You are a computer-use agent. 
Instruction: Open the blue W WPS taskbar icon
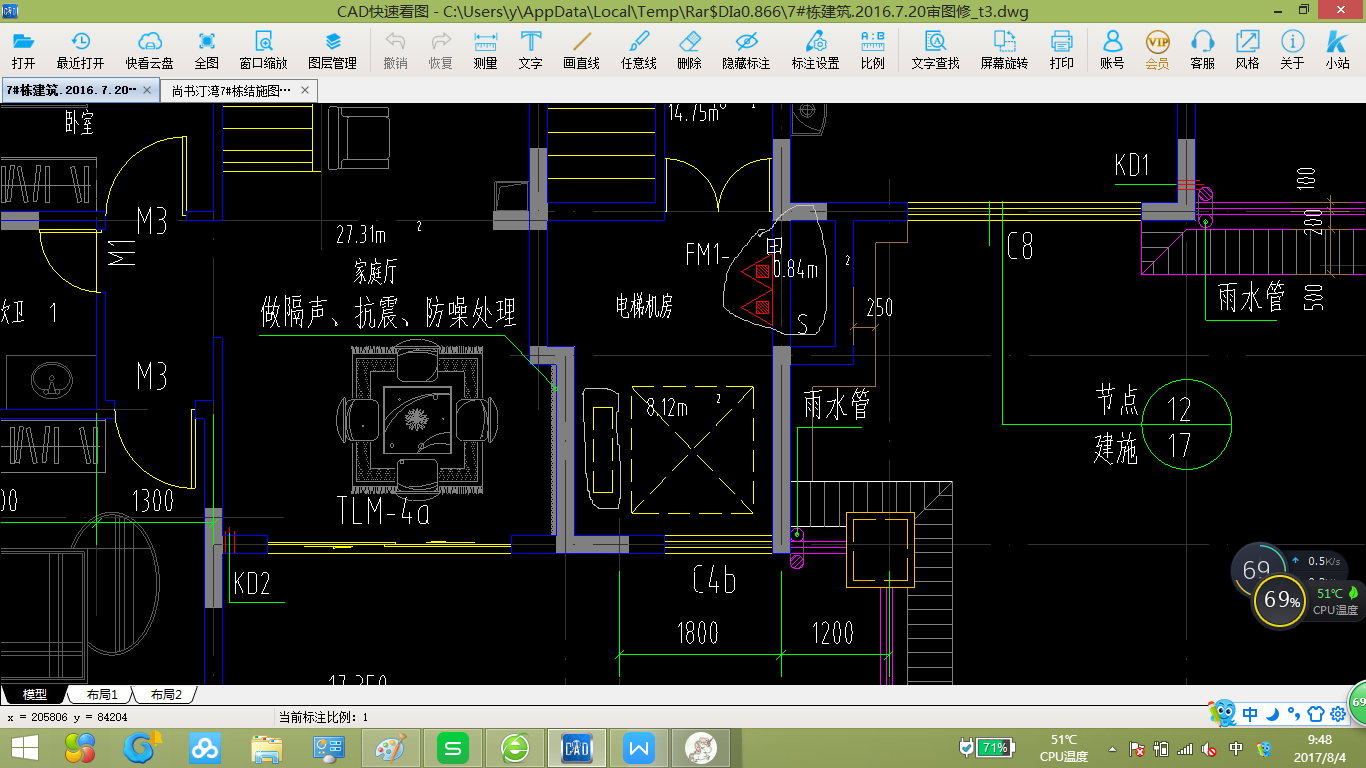(x=638, y=747)
